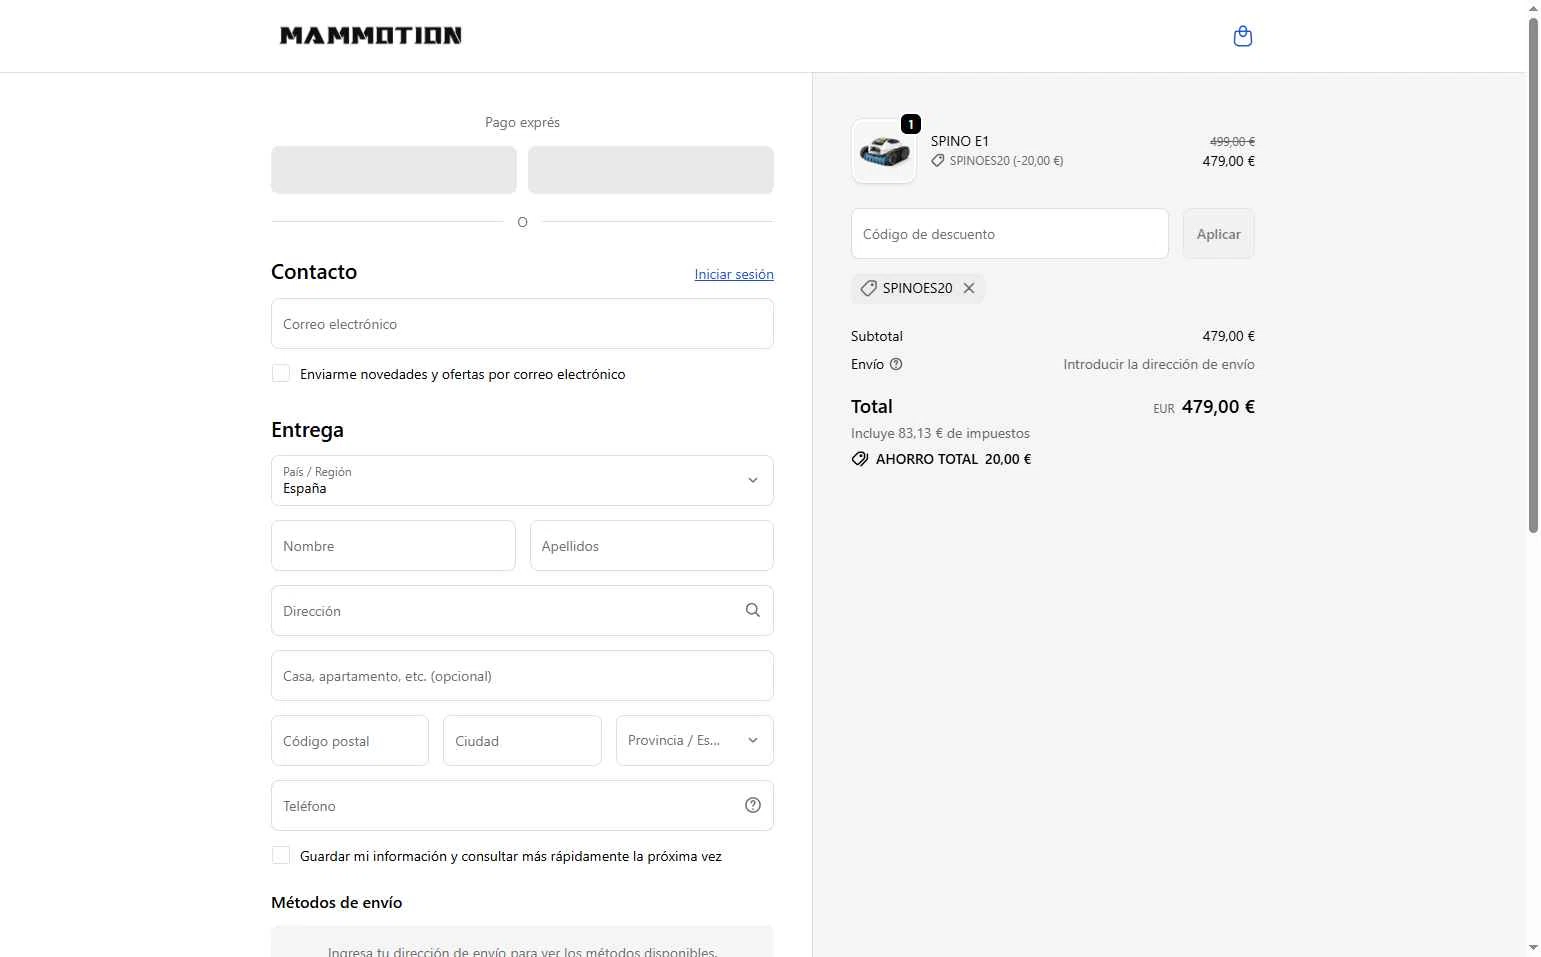Click the page vertical scrollbar
Screen dimensions: 1541x957
[x=1533, y=275]
